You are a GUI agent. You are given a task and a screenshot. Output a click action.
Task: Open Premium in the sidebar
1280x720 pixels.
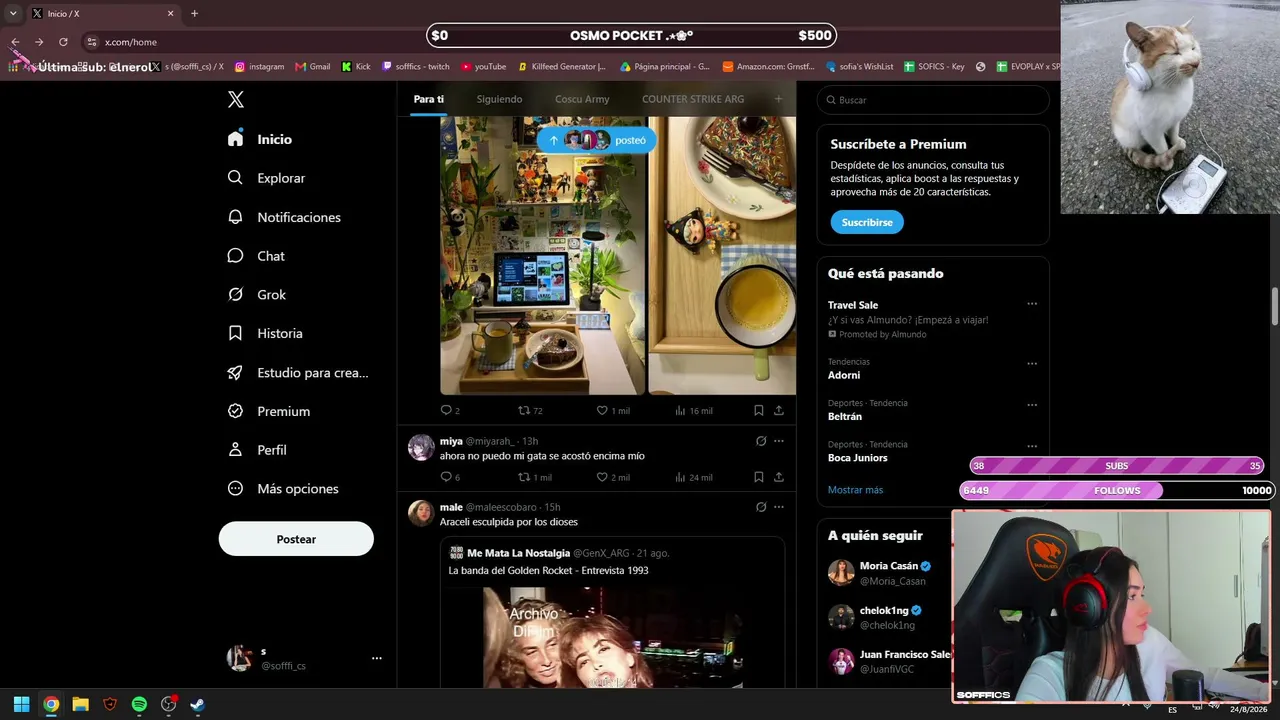click(x=269, y=411)
